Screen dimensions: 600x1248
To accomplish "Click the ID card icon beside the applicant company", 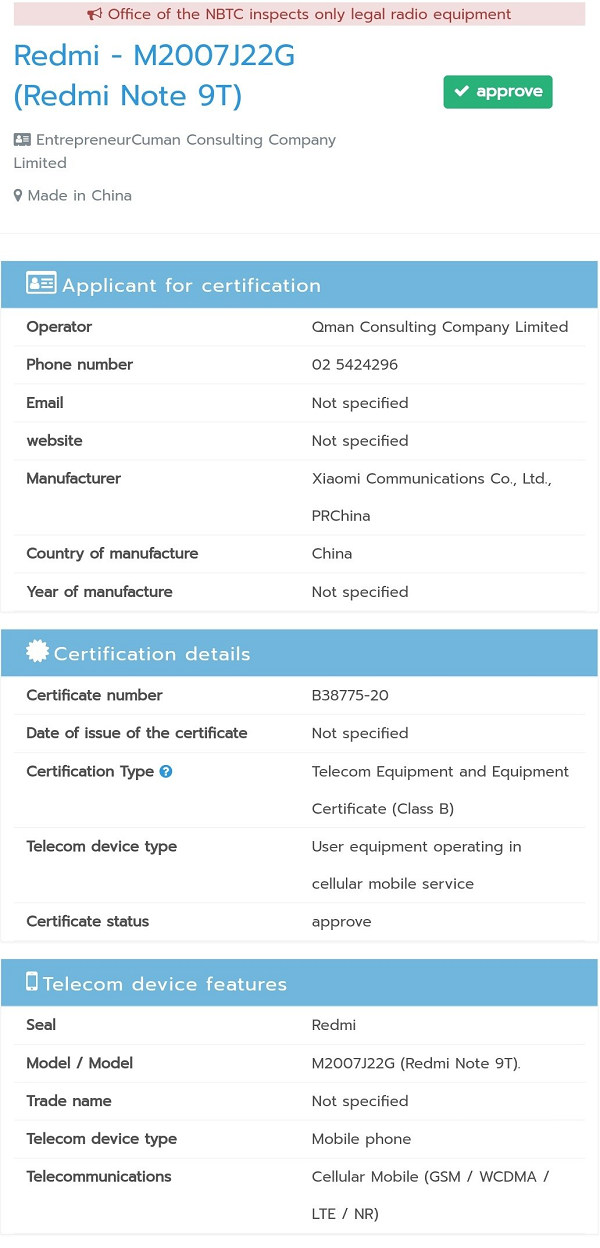I will point(21,139).
